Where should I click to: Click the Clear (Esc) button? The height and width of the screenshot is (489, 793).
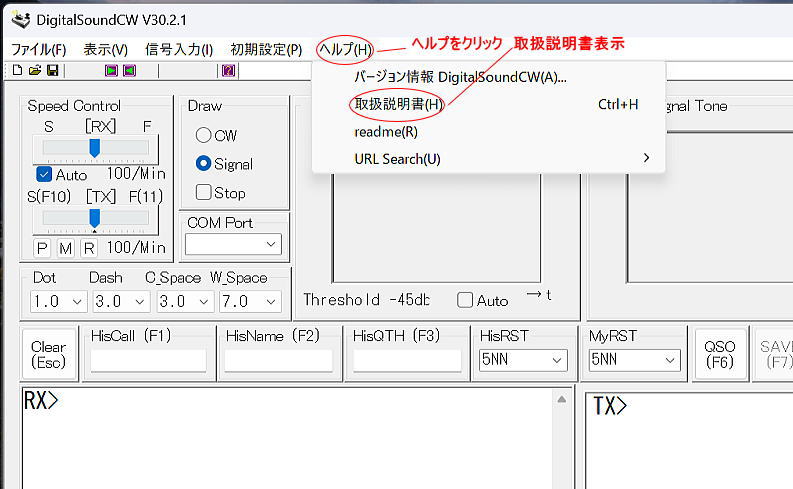(x=49, y=354)
